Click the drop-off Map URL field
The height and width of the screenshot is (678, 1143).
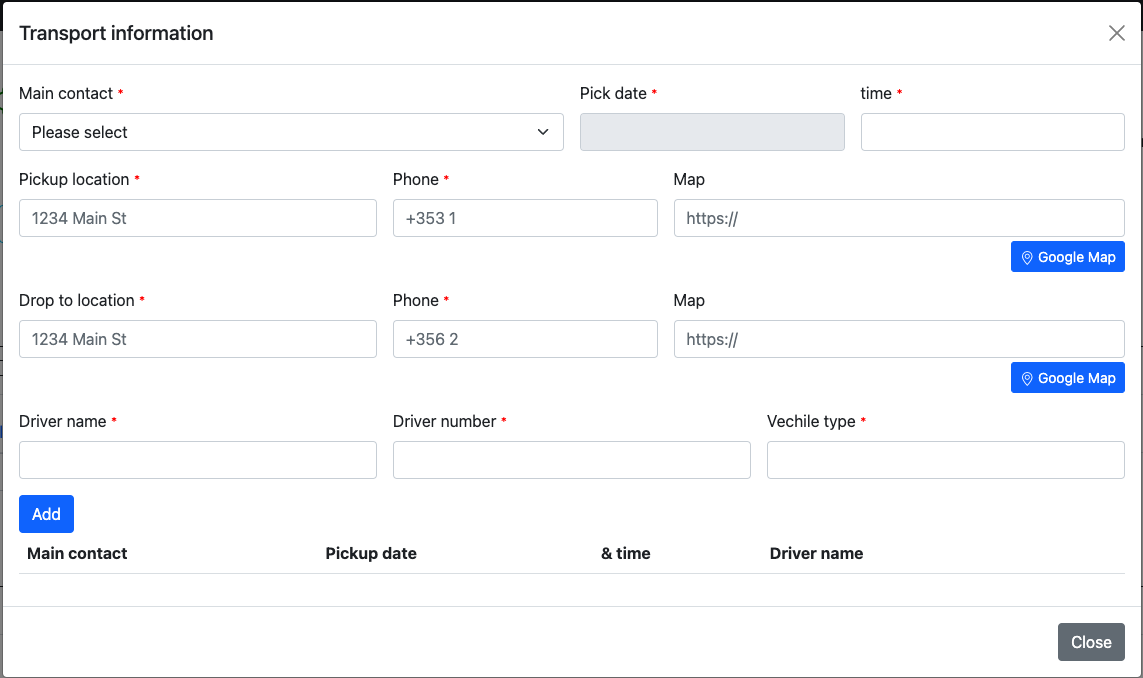coord(899,339)
